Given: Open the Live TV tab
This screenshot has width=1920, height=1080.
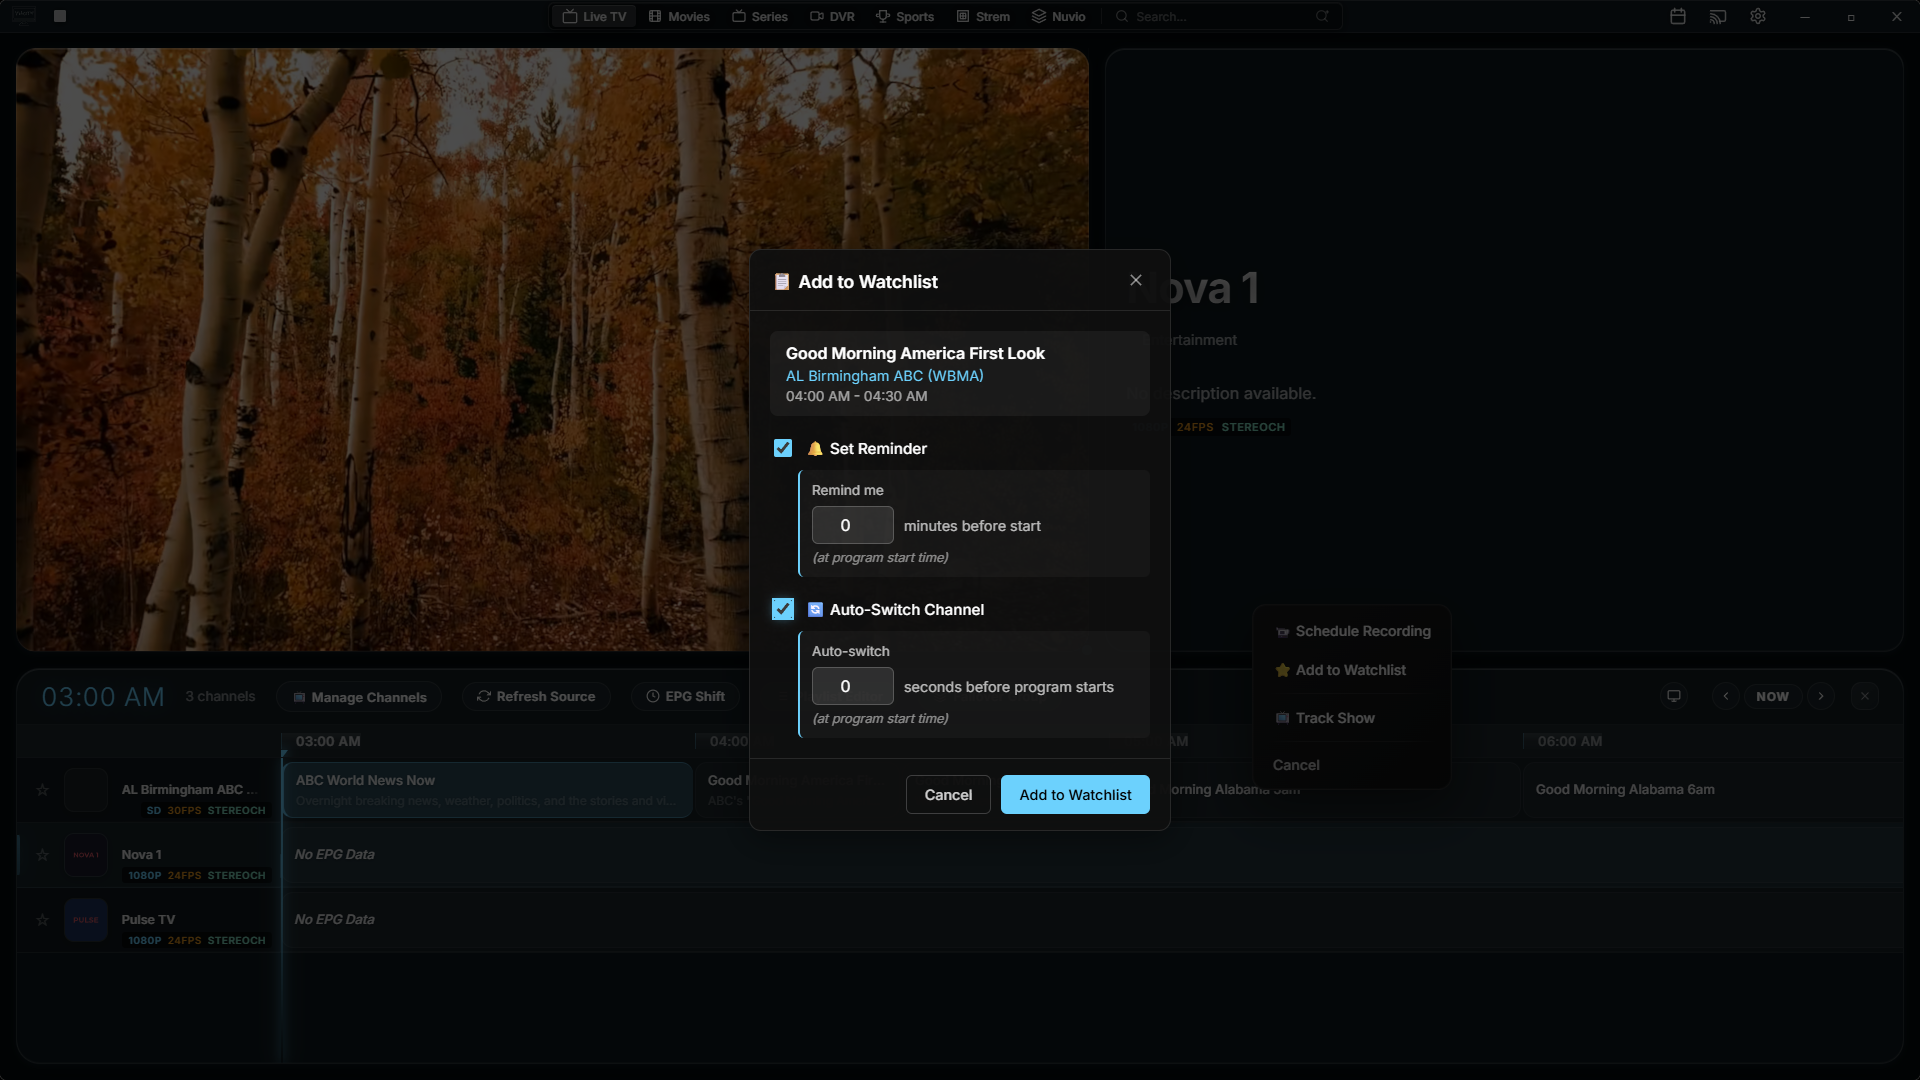Looking at the screenshot, I should (594, 16).
